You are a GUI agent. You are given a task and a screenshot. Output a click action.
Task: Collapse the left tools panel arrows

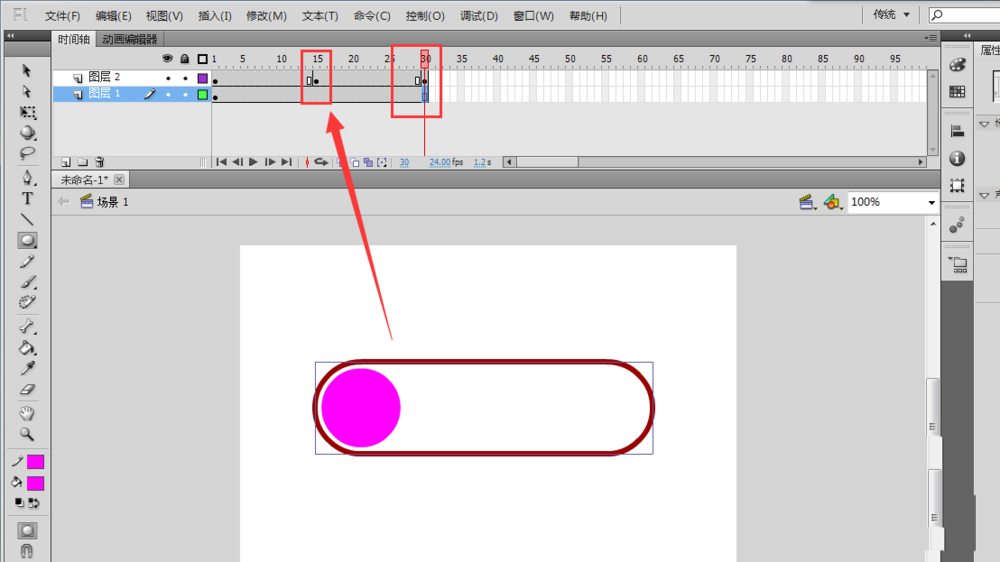10,36
